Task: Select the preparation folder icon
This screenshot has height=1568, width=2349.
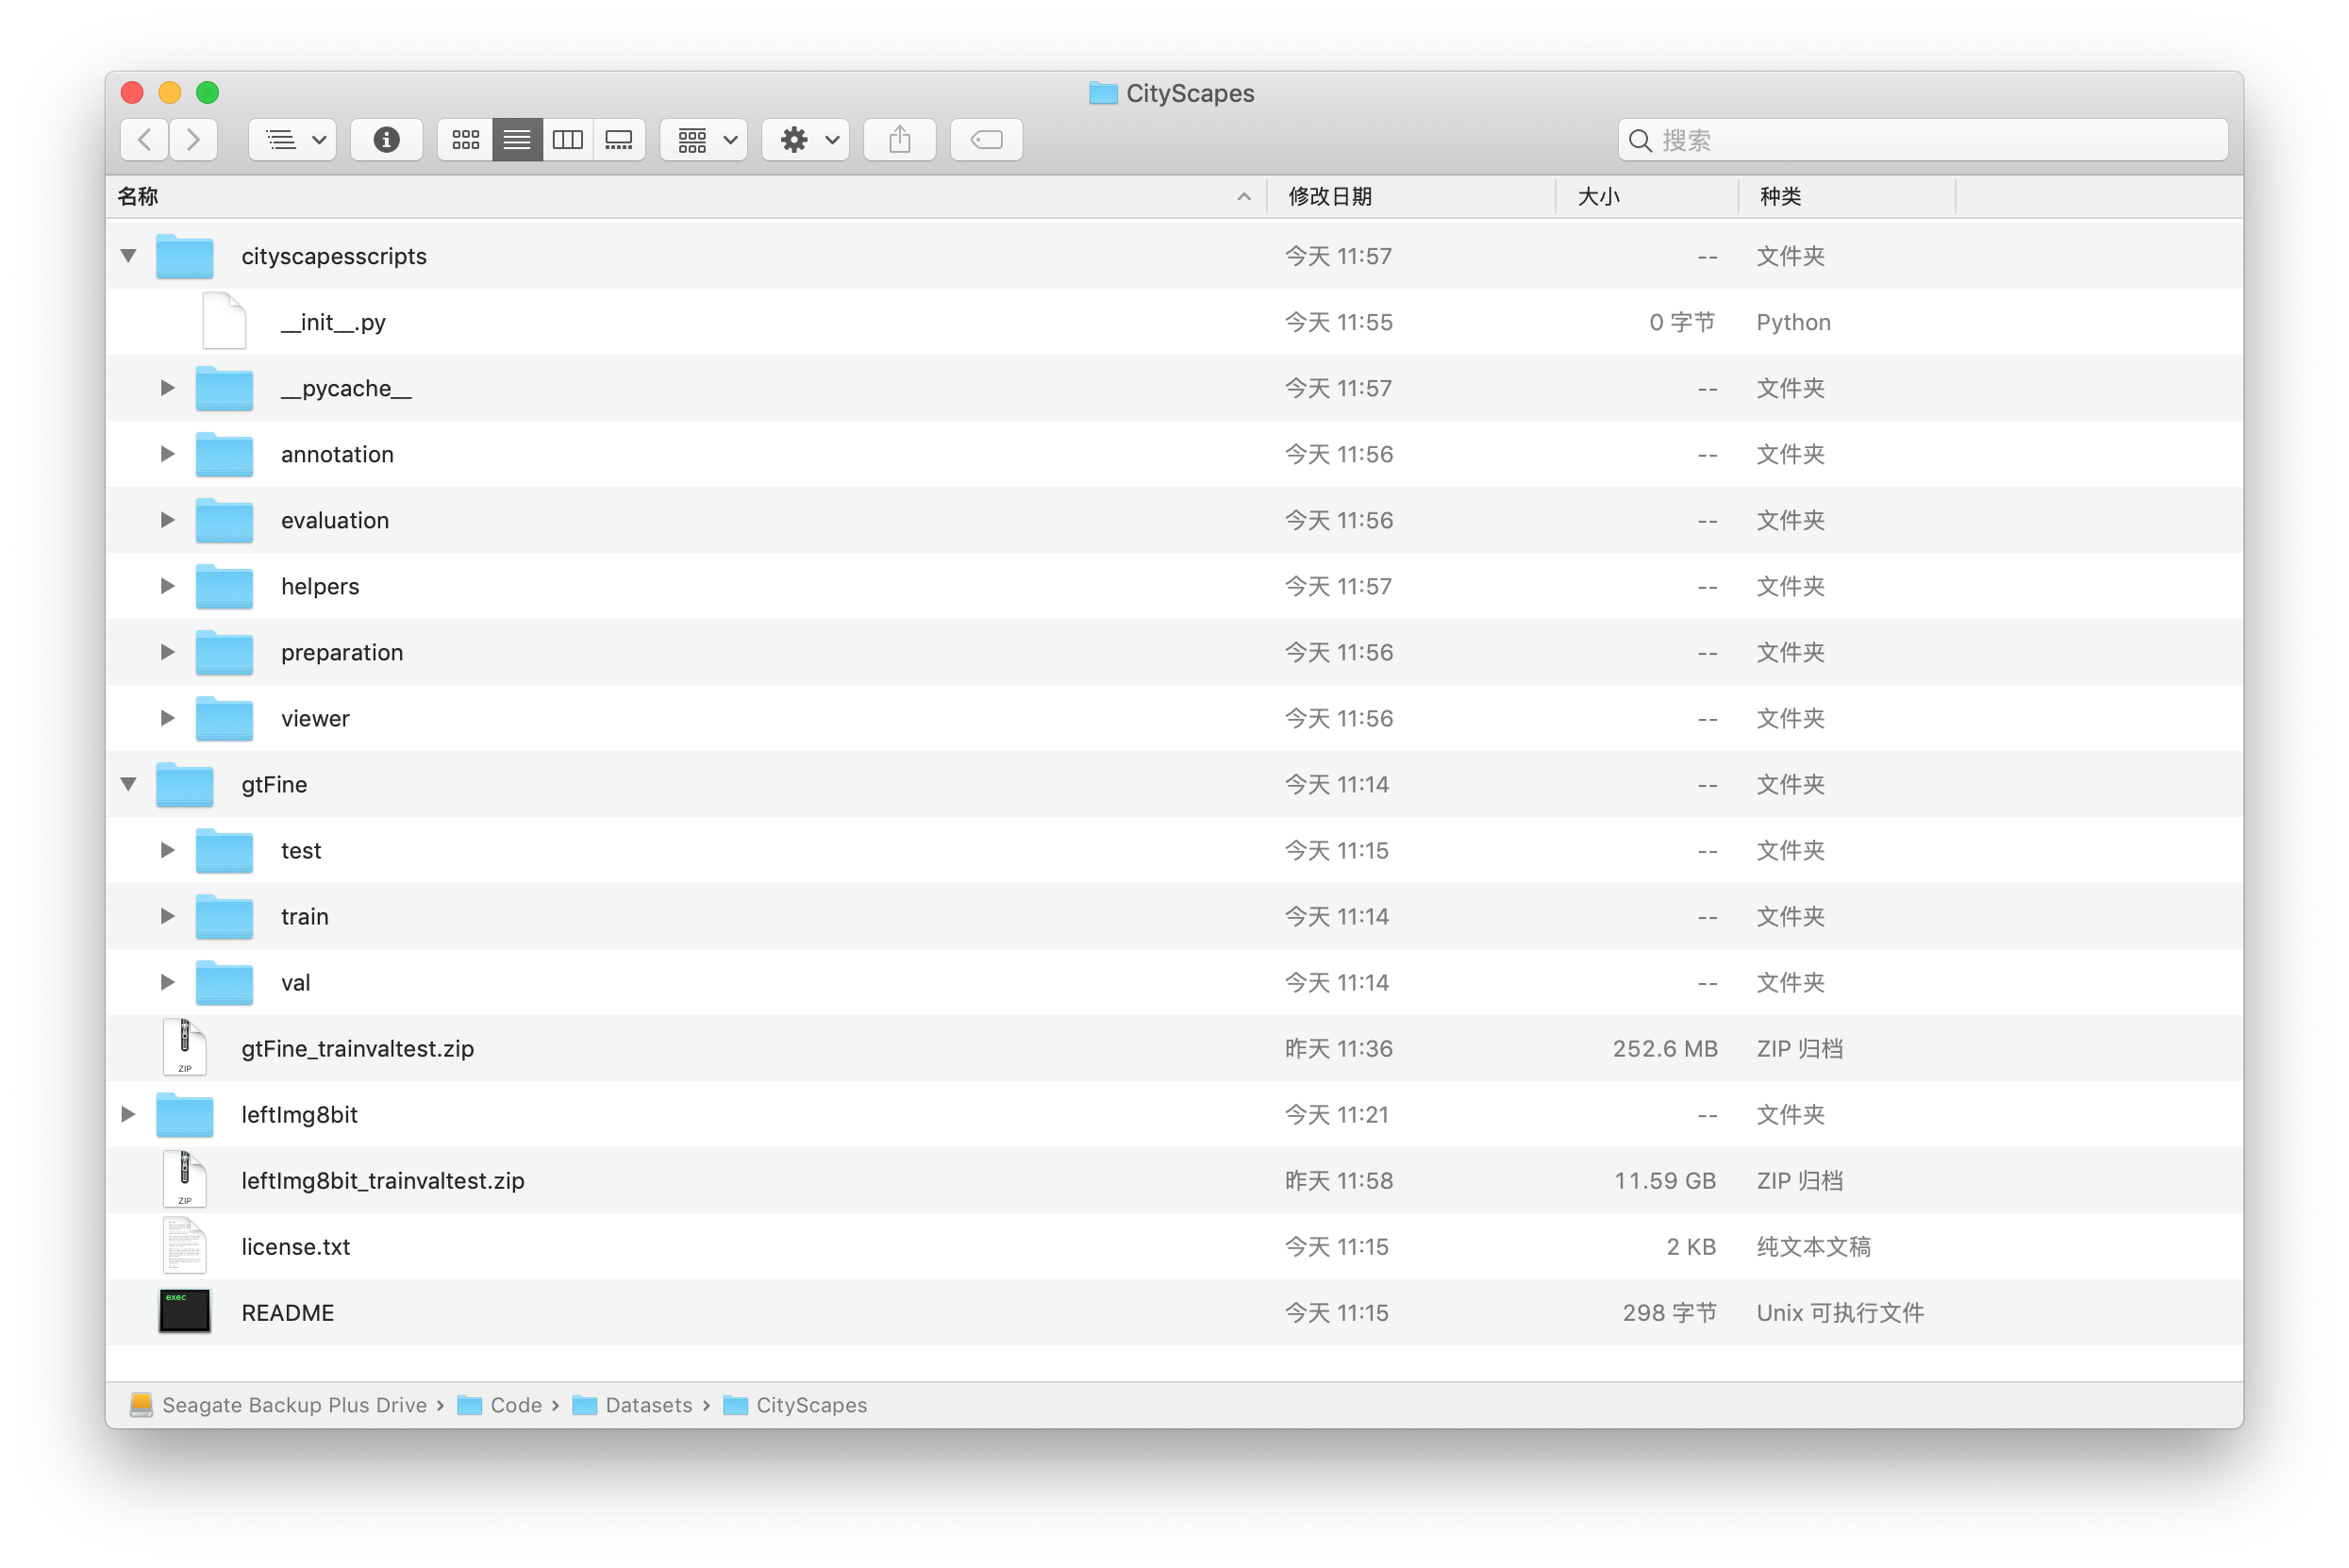Action: [x=224, y=652]
